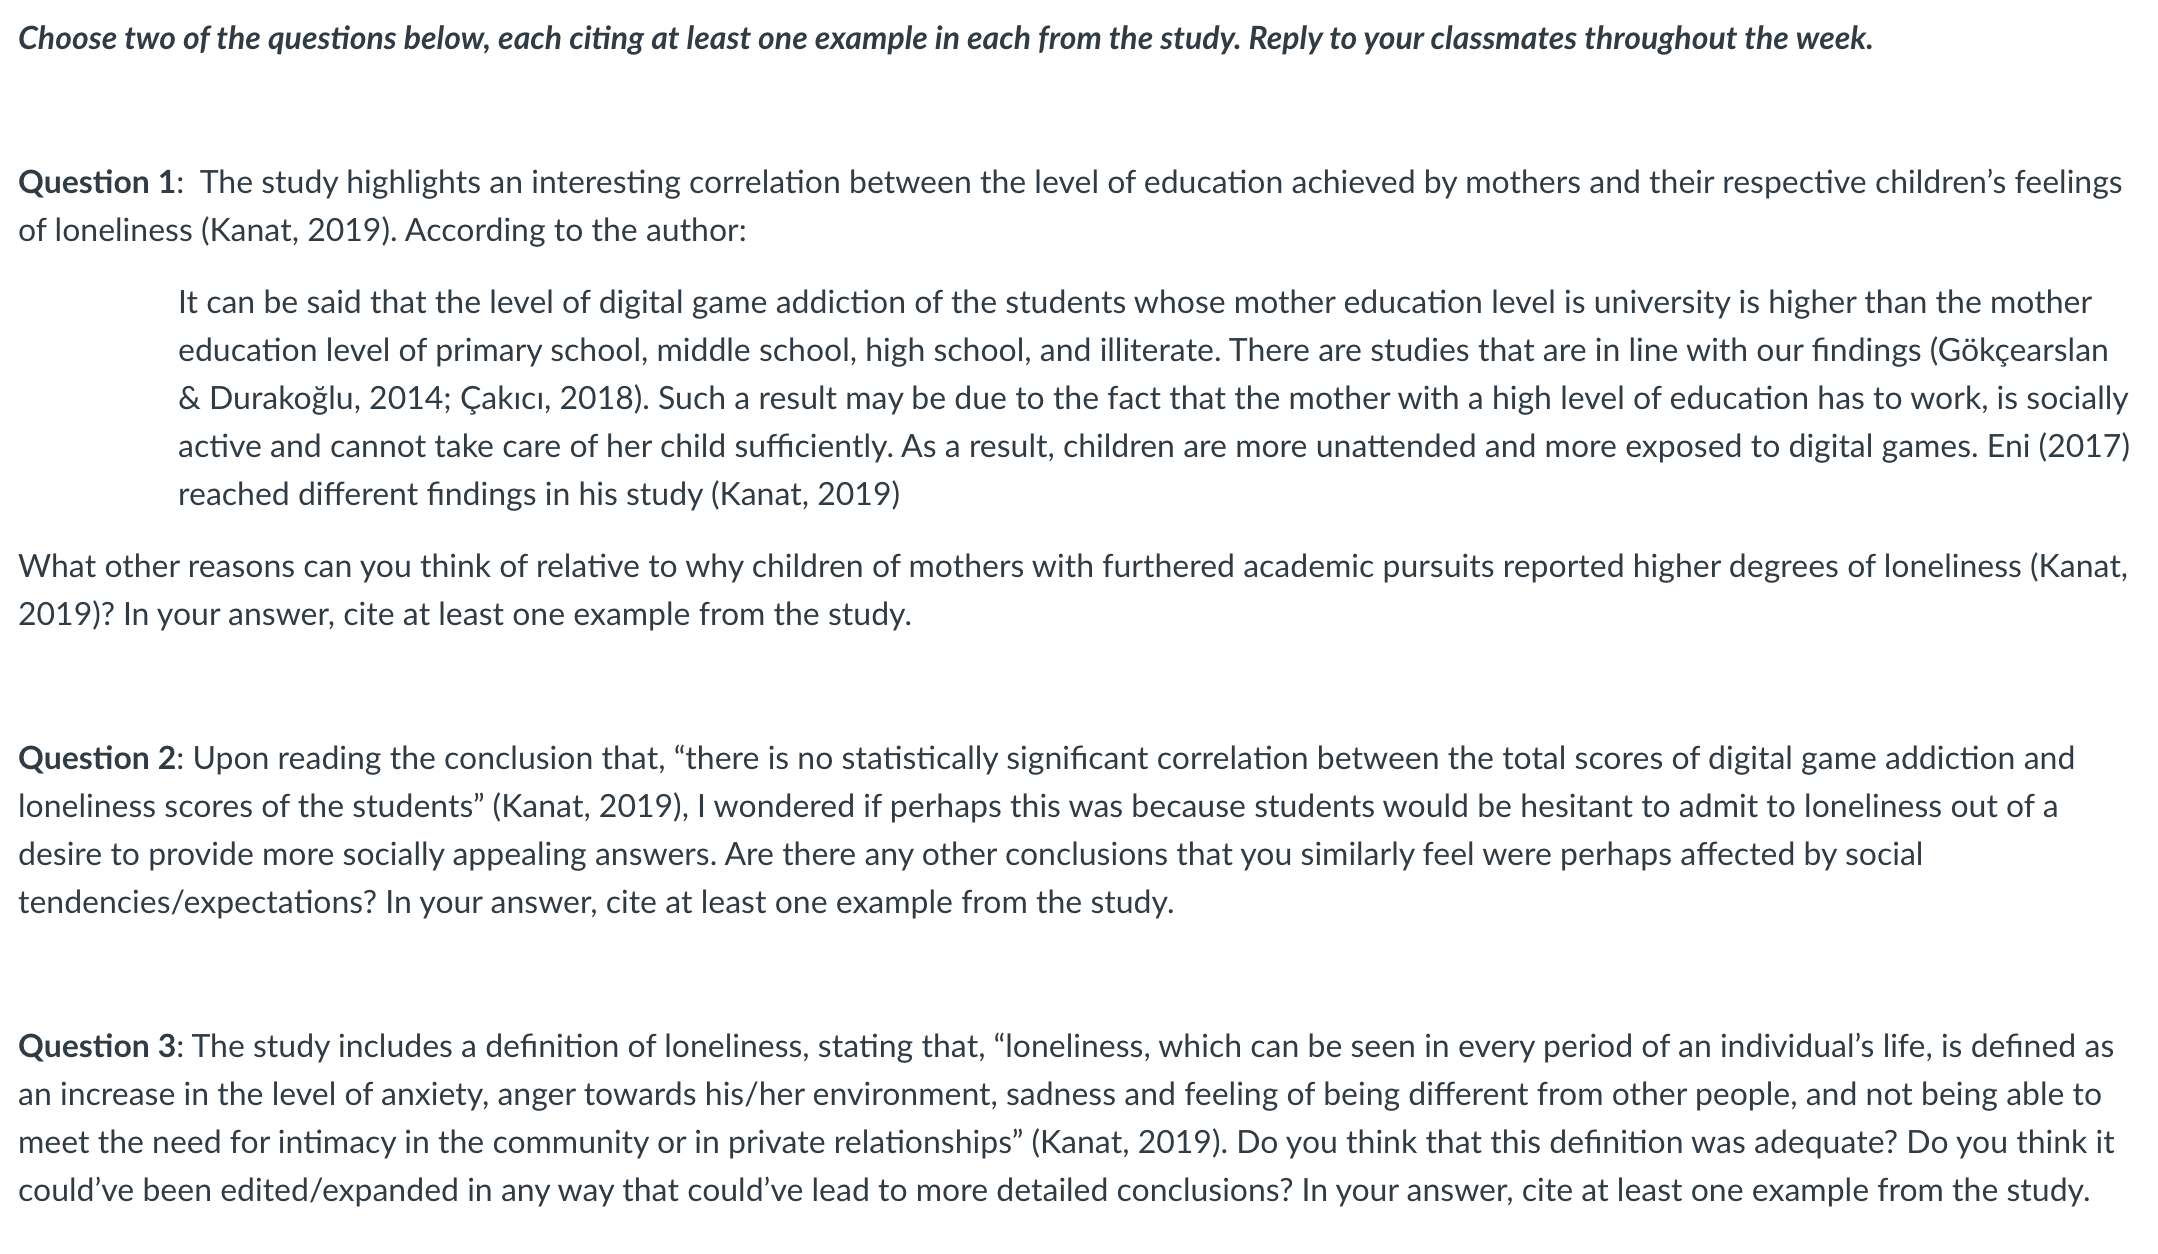
Task: Click the indented quote line starting "It can be said"
Action: click(1134, 303)
